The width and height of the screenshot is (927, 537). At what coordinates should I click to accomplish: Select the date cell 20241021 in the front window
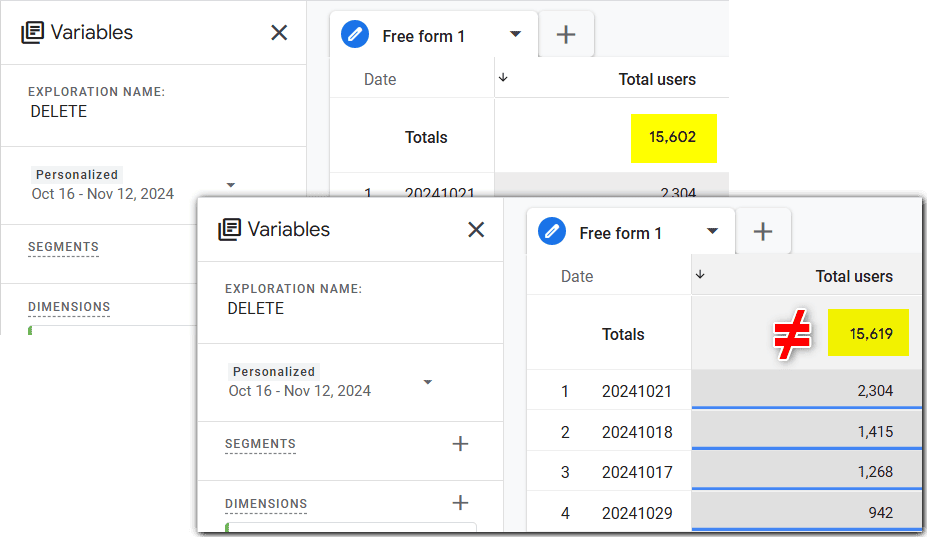point(637,391)
